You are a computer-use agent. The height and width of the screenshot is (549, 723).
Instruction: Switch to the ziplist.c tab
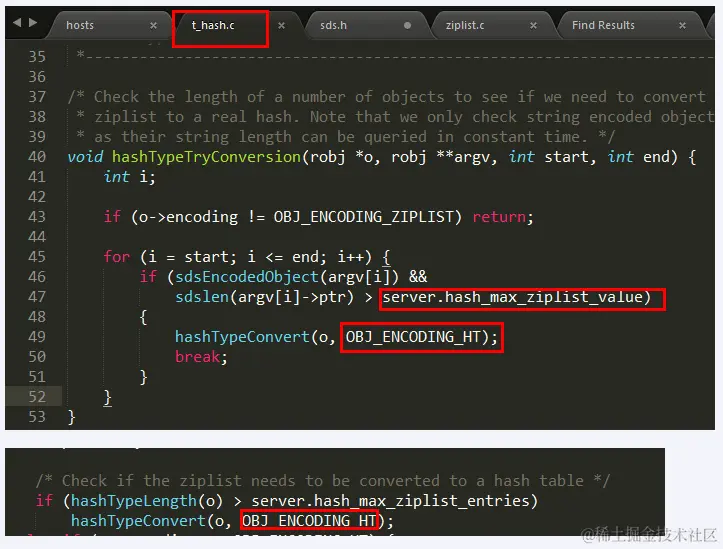(465, 25)
